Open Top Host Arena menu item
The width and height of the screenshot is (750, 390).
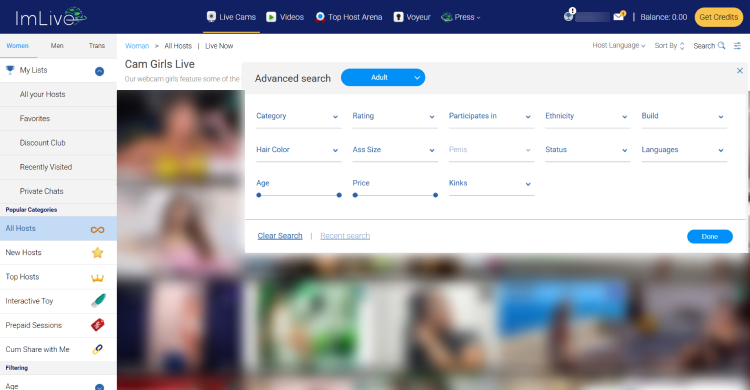(349, 17)
